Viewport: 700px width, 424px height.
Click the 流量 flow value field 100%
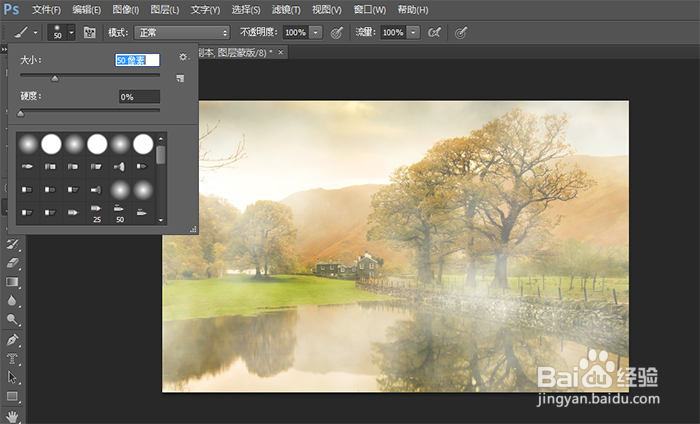pyautogui.click(x=393, y=32)
